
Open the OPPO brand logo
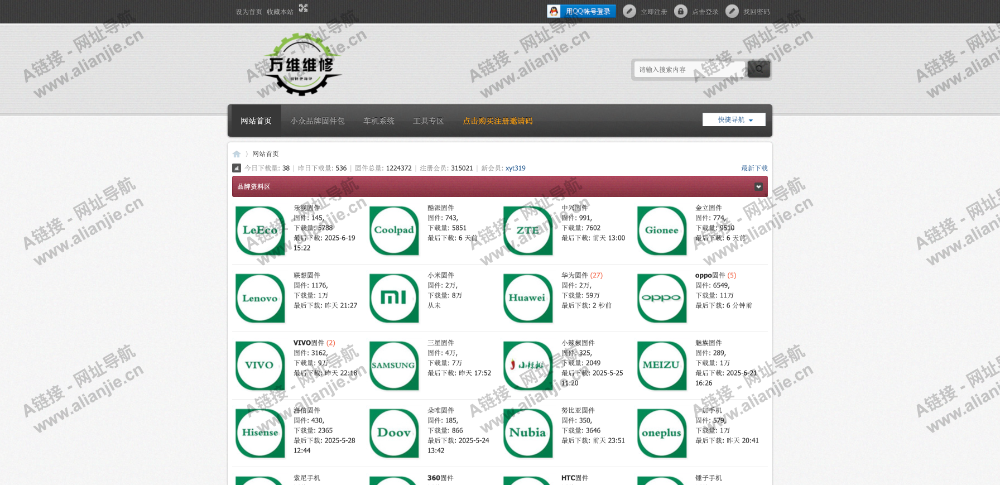pos(662,298)
